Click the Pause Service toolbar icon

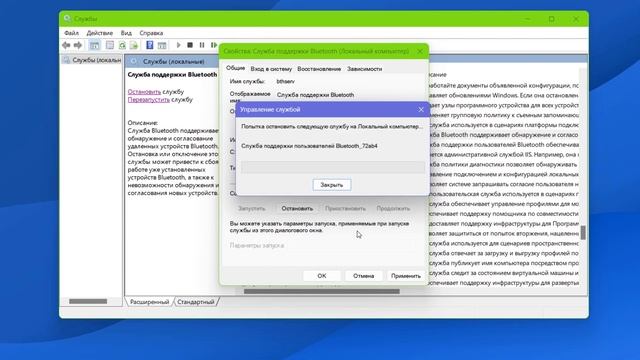click(202, 45)
